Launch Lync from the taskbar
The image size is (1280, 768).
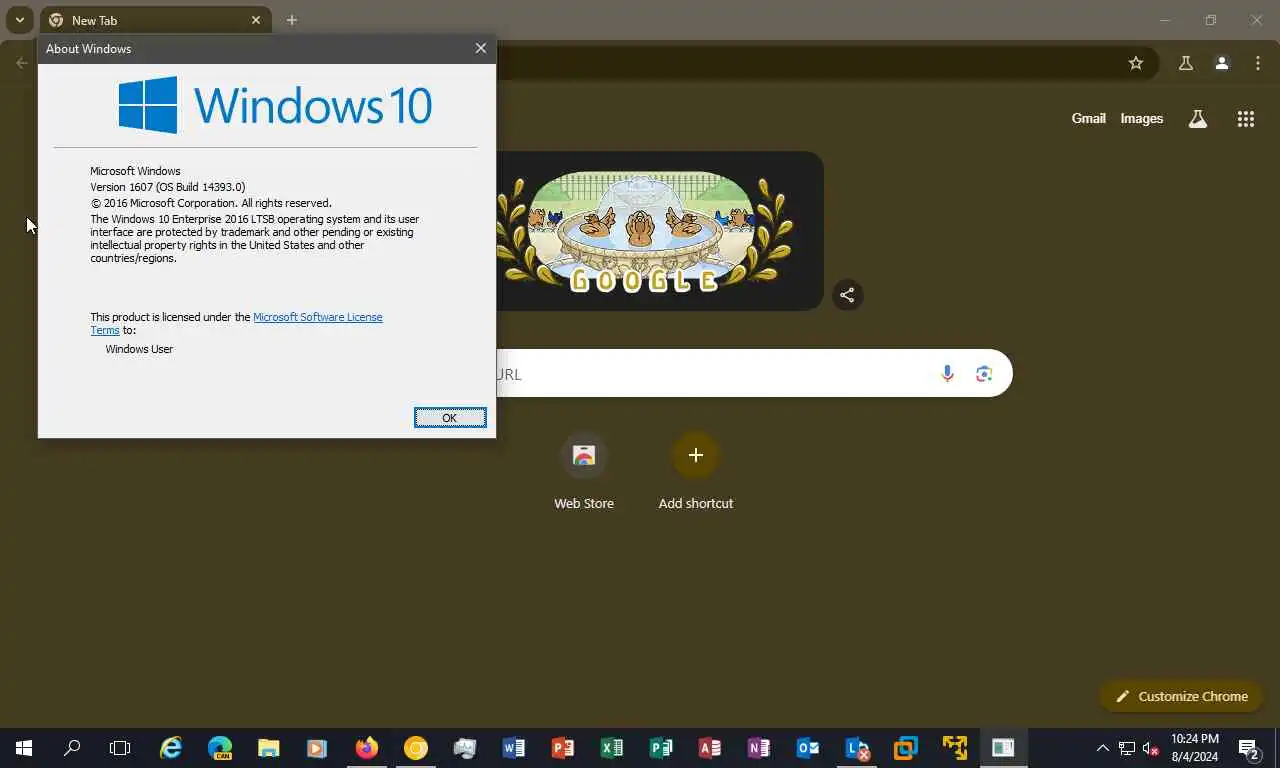[x=857, y=748]
